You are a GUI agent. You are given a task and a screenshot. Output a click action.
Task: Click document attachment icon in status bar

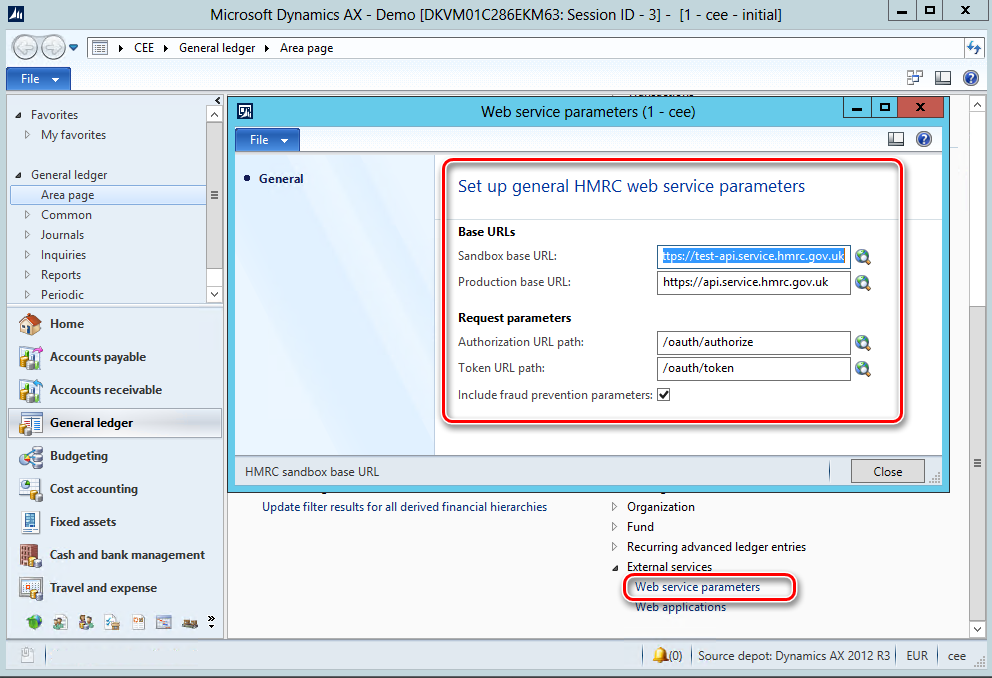27,655
